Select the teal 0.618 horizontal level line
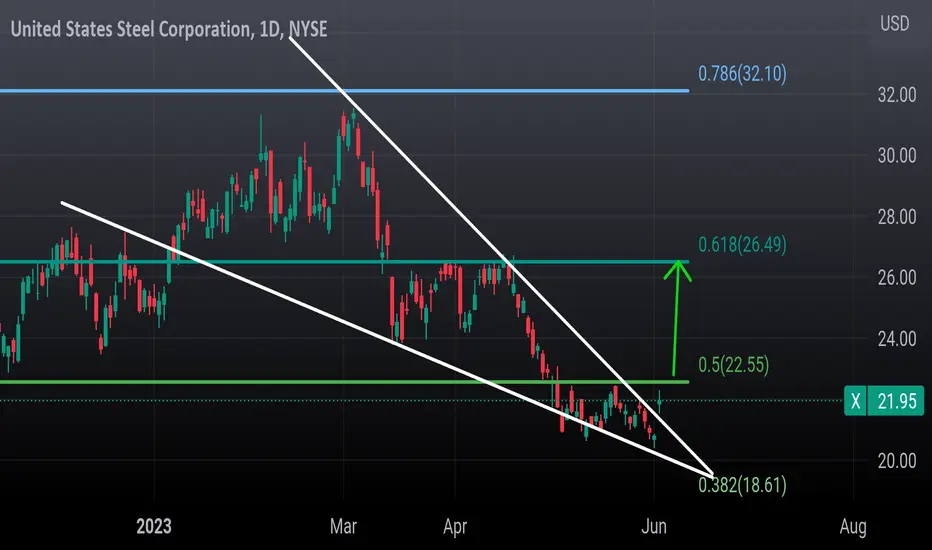This screenshot has width=932, height=550. click(x=345, y=262)
